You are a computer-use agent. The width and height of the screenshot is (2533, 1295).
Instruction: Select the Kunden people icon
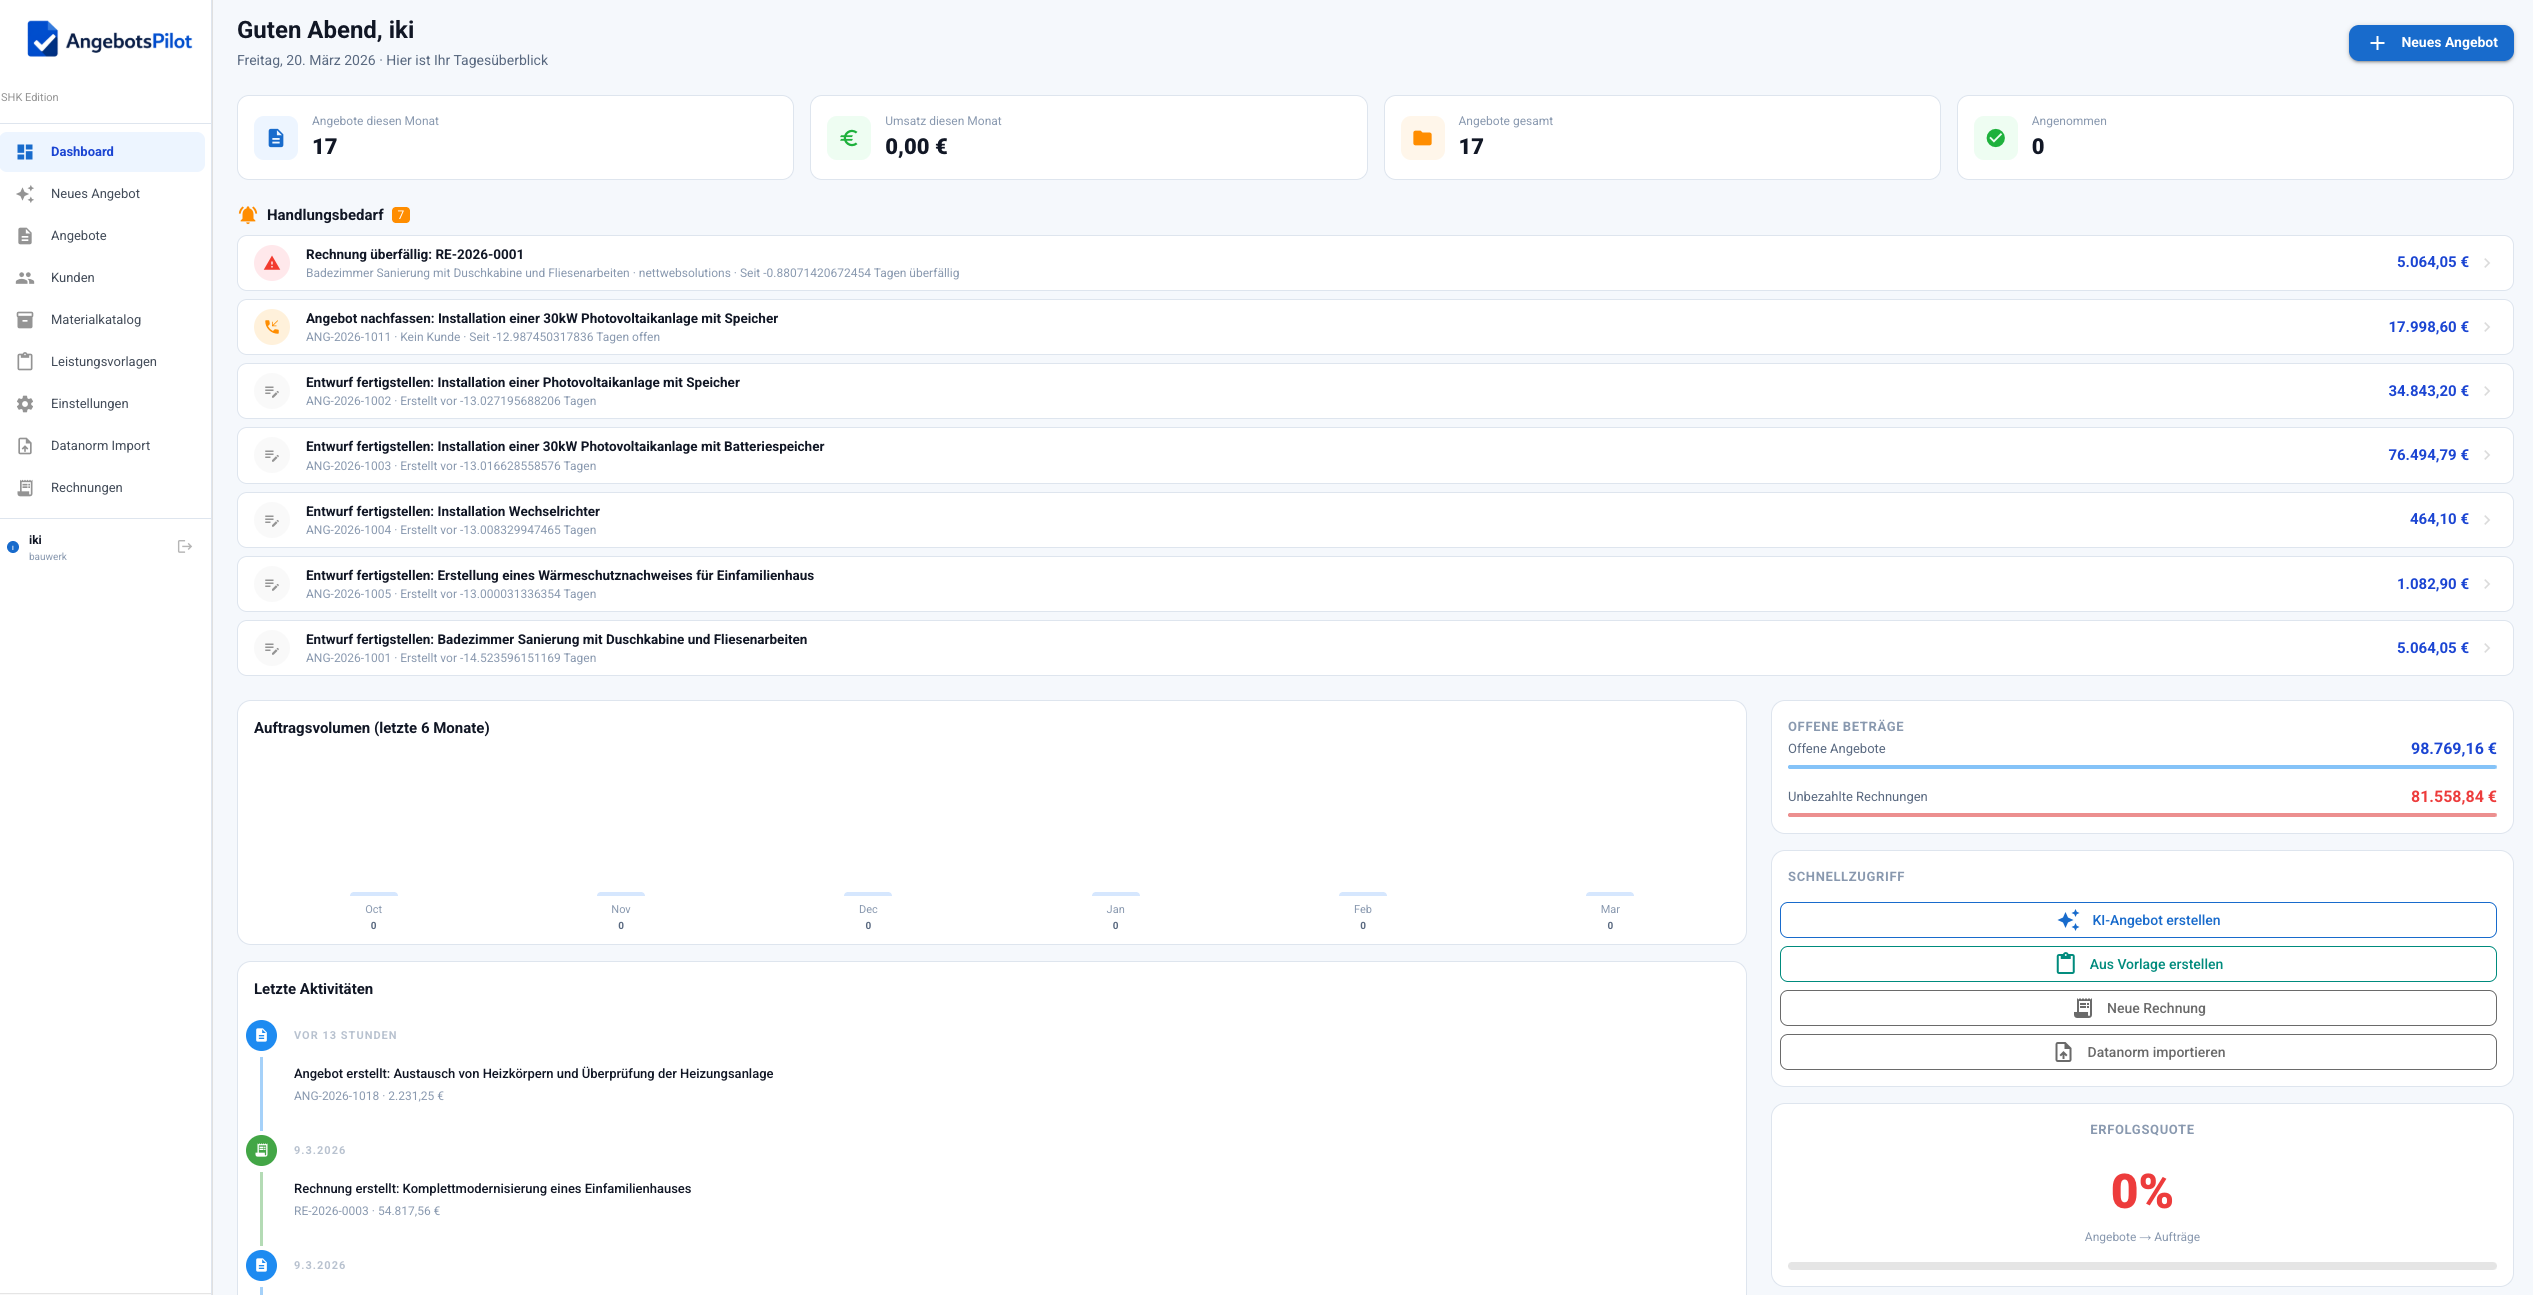pyautogui.click(x=25, y=277)
